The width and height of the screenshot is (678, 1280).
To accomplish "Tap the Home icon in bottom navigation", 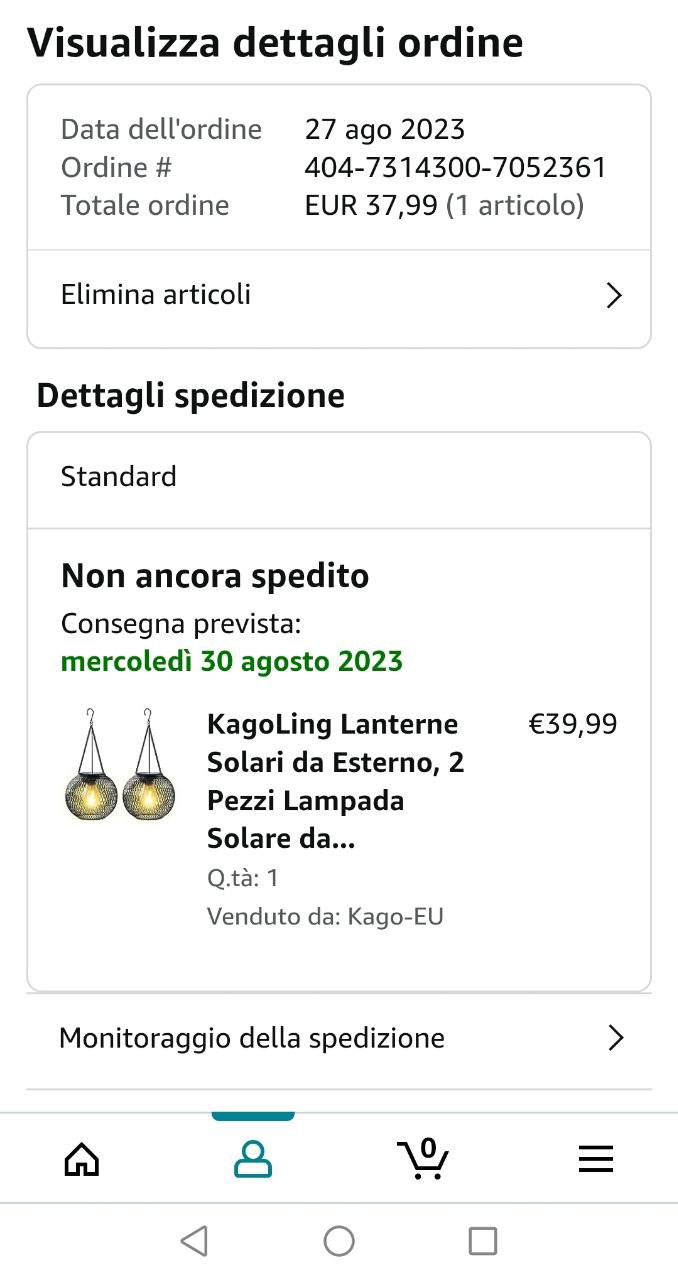I will coord(82,1159).
